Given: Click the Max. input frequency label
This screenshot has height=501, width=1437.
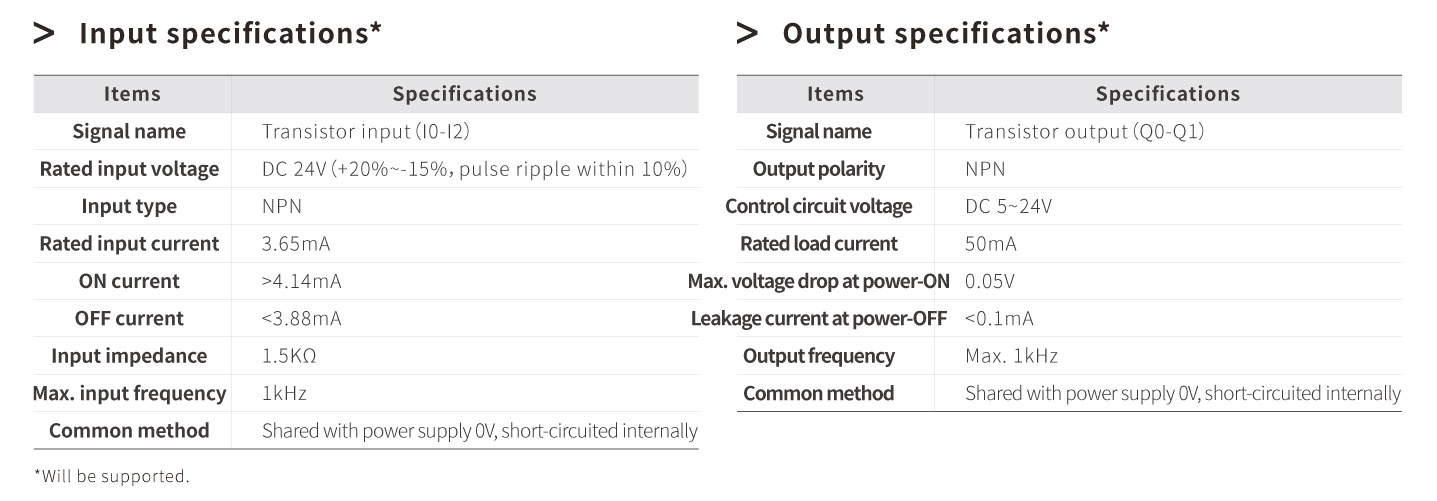Looking at the screenshot, I should tap(129, 394).
